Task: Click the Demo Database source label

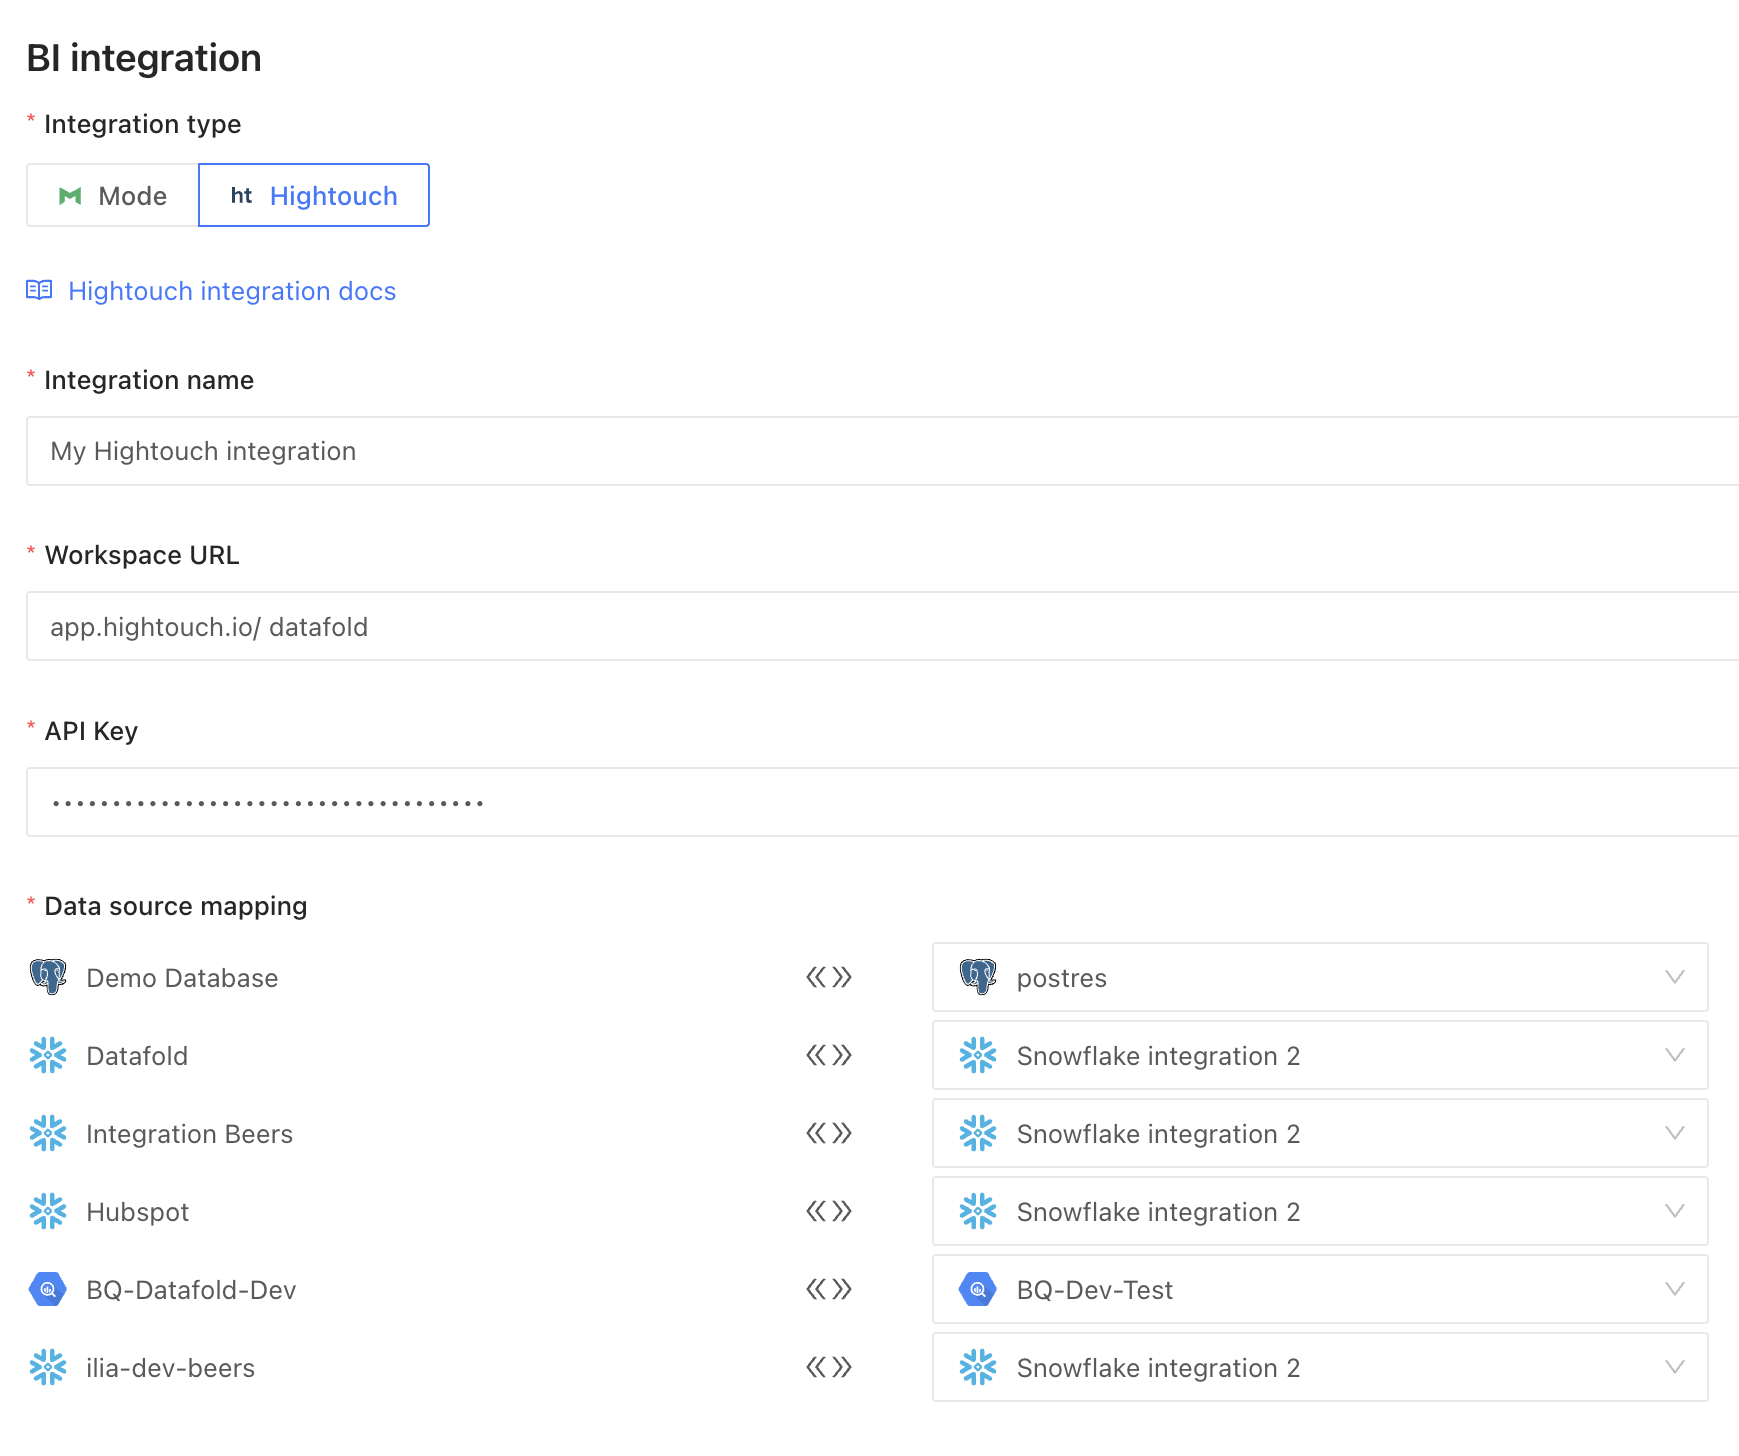Action: tap(182, 978)
